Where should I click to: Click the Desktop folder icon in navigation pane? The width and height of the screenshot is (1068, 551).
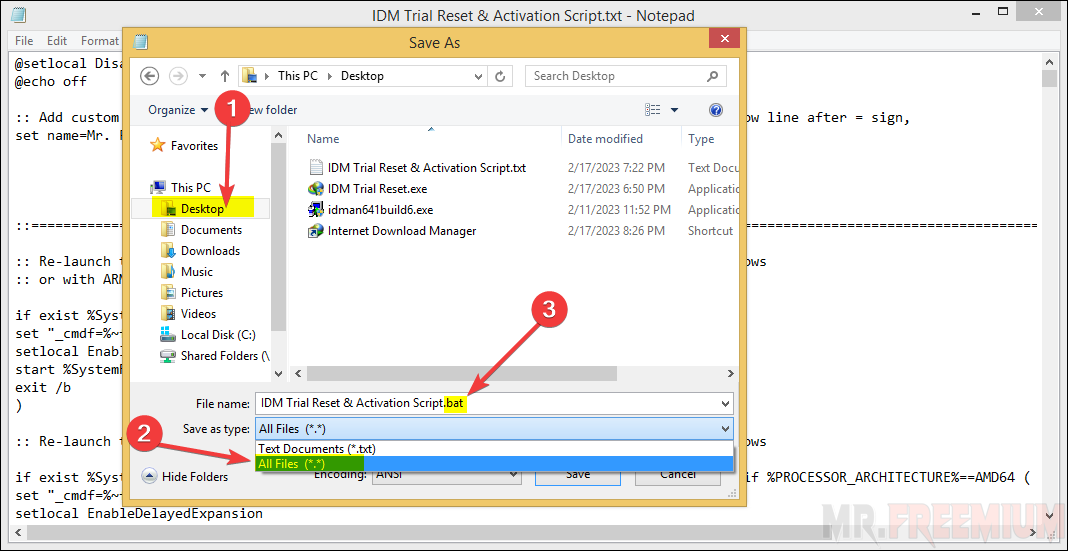tap(168, 208)
